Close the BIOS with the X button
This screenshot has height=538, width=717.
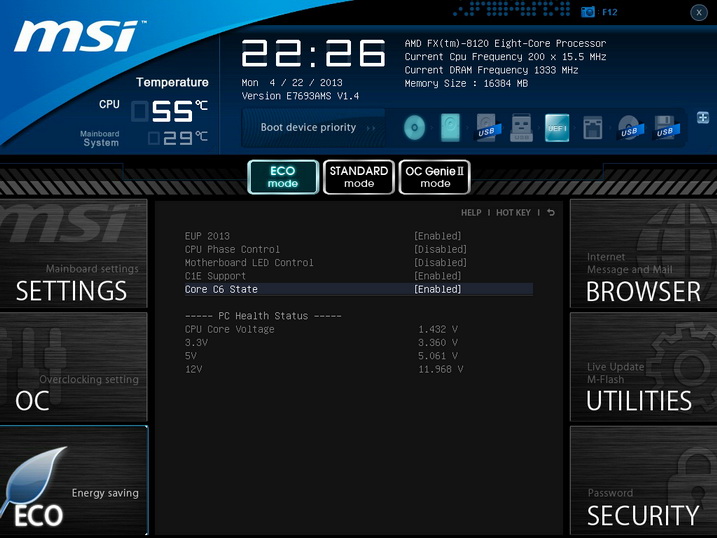(x=699, y=12)
